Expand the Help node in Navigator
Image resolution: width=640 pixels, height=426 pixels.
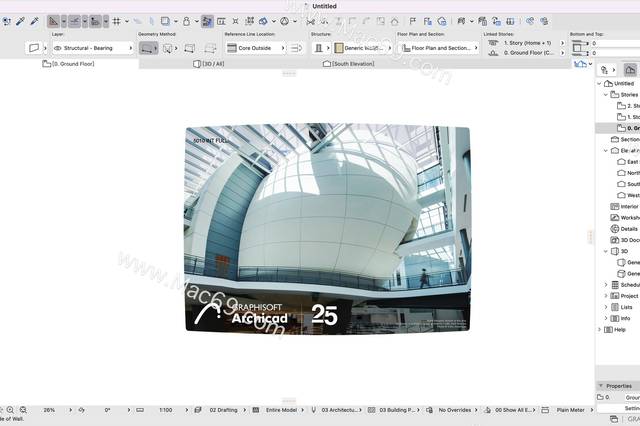[599, 330]
